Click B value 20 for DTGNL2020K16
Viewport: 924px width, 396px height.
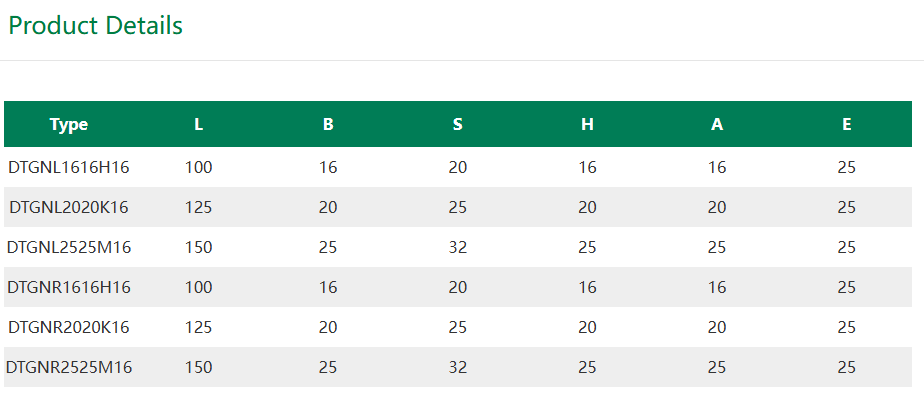(328, 207)
